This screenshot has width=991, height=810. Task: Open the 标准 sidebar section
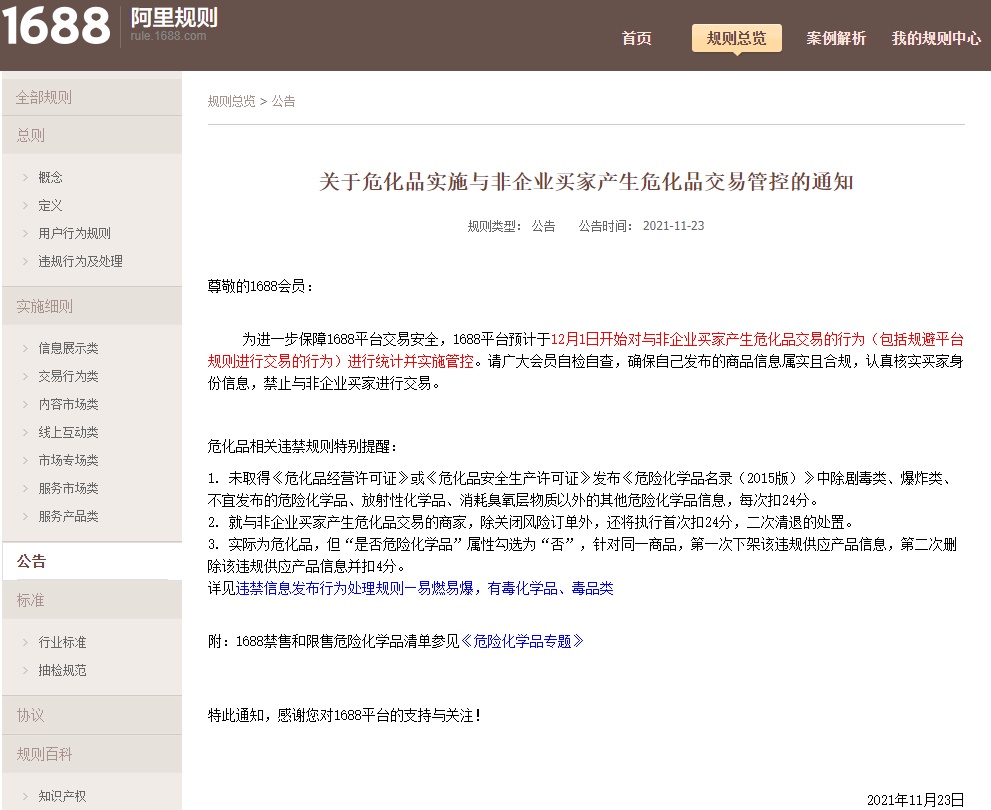coord(92,600)
